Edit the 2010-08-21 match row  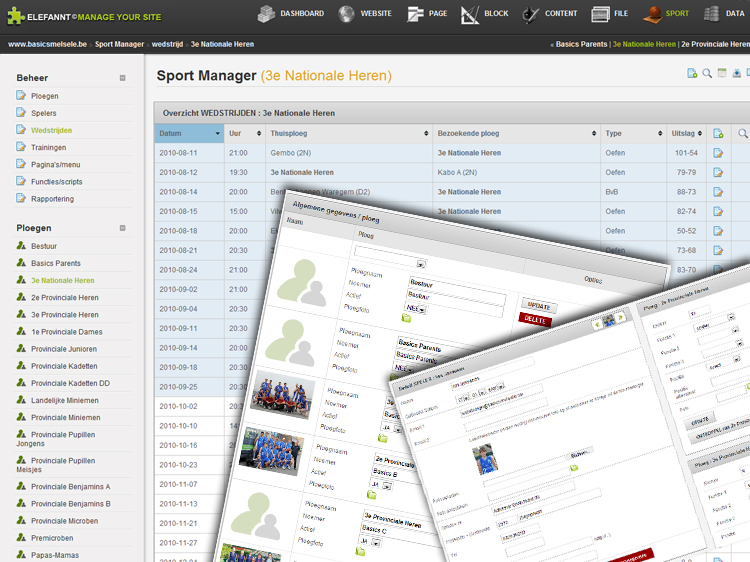[x=718, y=250]
